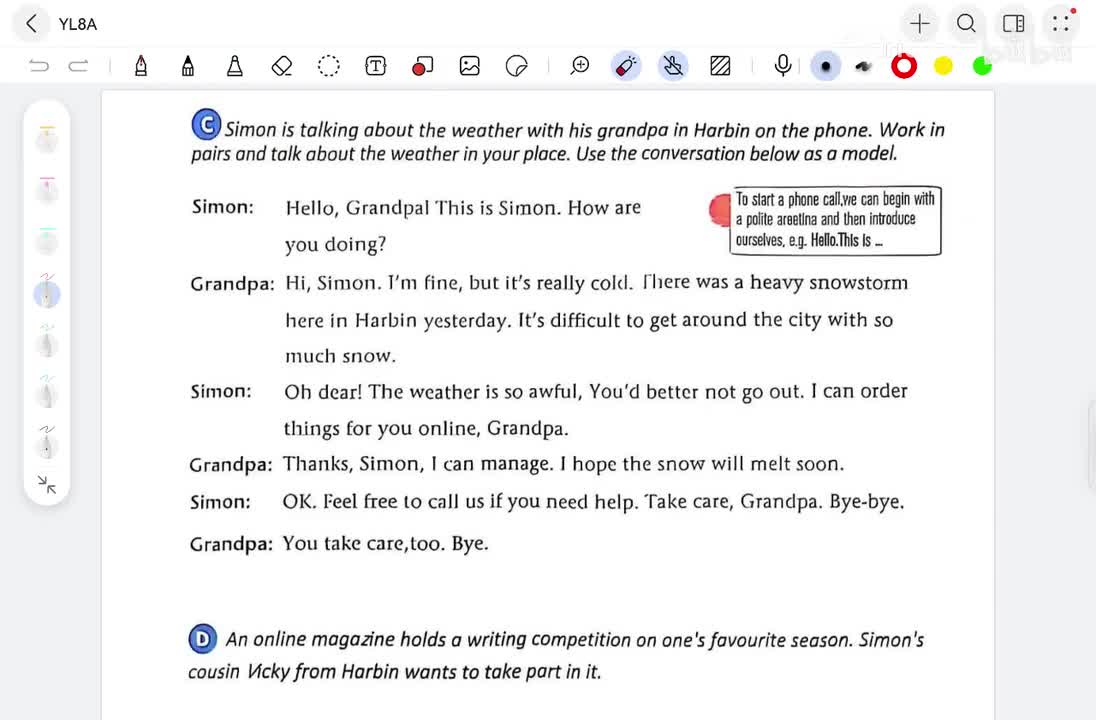
Task: Select the dashed-circle lasso tool
Action: click(x=329, y=66)
